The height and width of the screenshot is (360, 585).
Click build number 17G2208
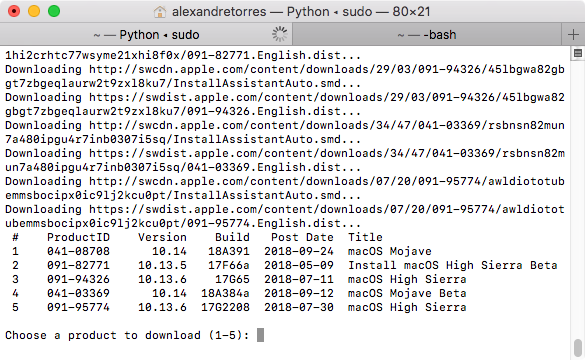[225, 307]
